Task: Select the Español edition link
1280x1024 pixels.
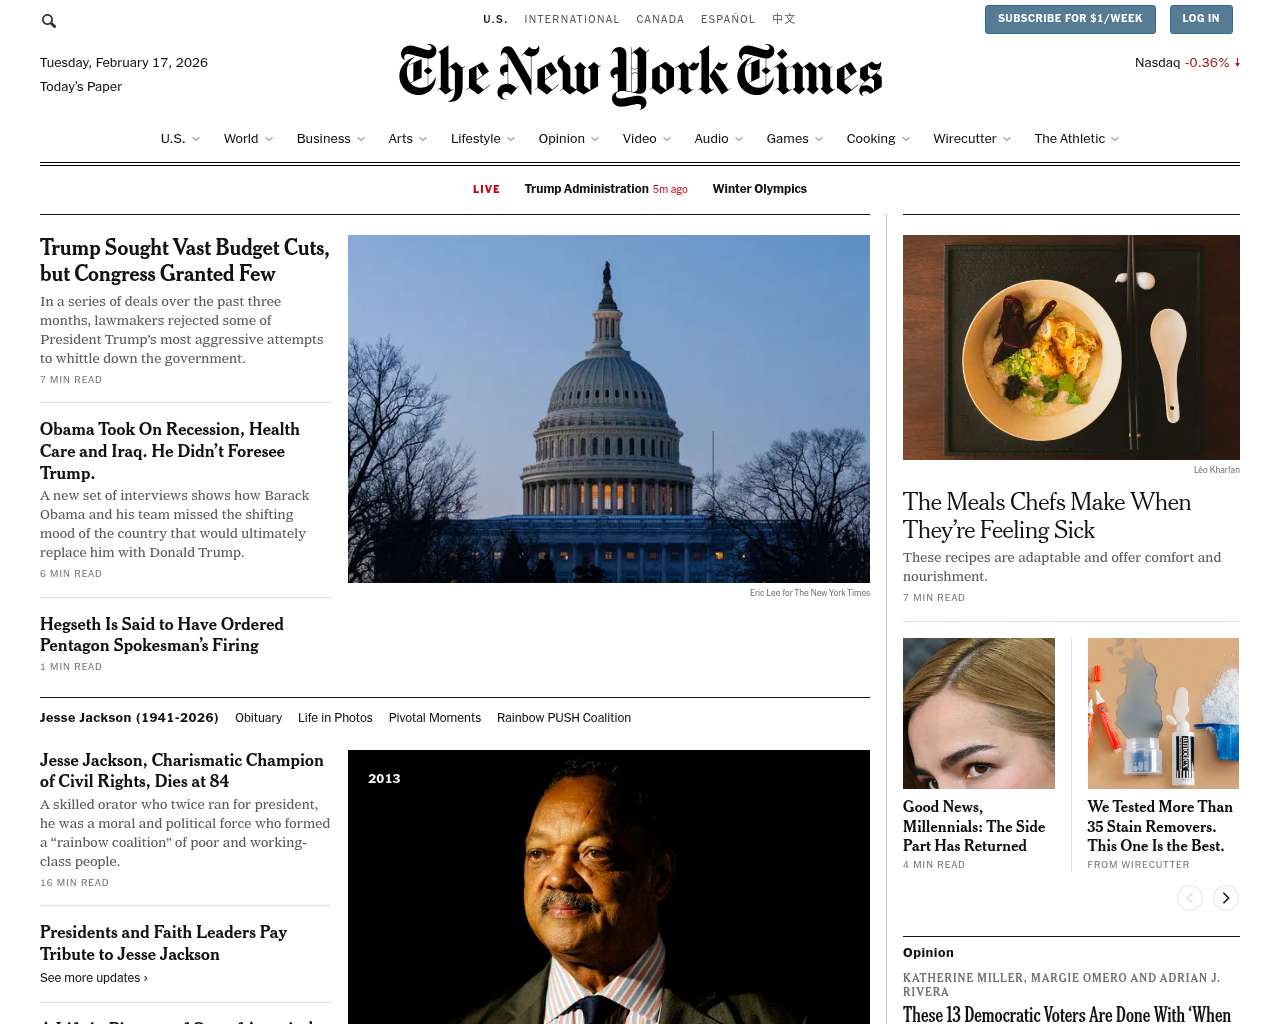Action: point(728,19)
